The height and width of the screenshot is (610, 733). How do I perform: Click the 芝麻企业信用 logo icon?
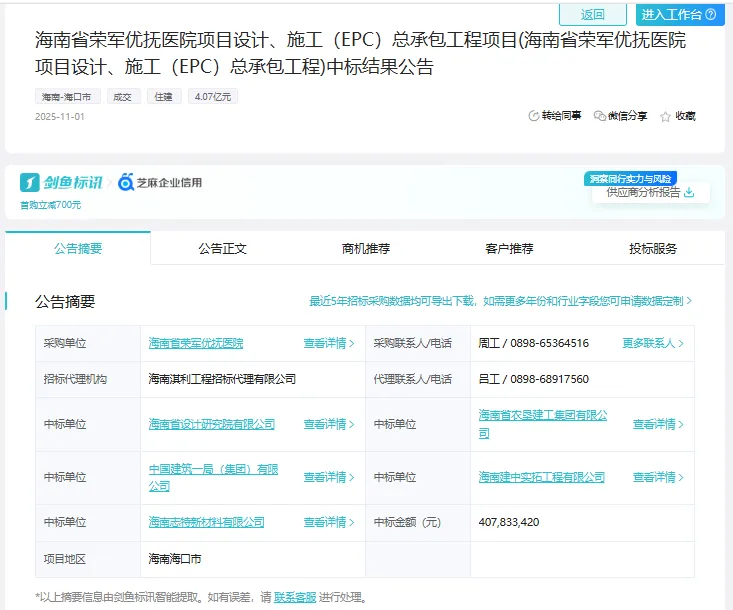click(126, 182)
